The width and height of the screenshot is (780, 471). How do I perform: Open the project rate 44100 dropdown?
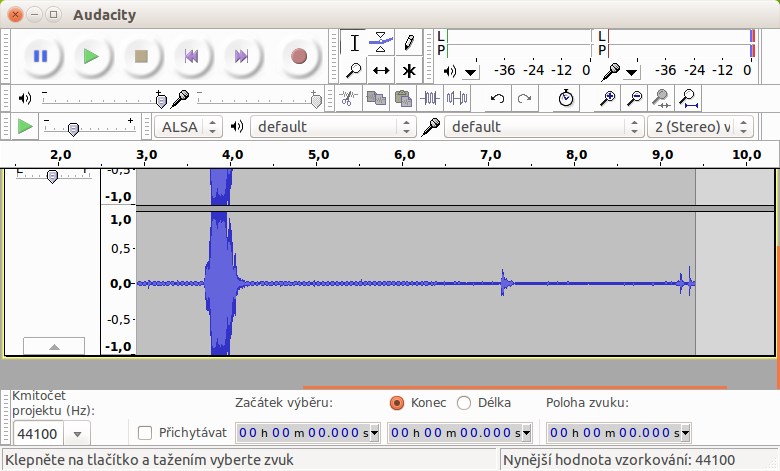[77, 434]
